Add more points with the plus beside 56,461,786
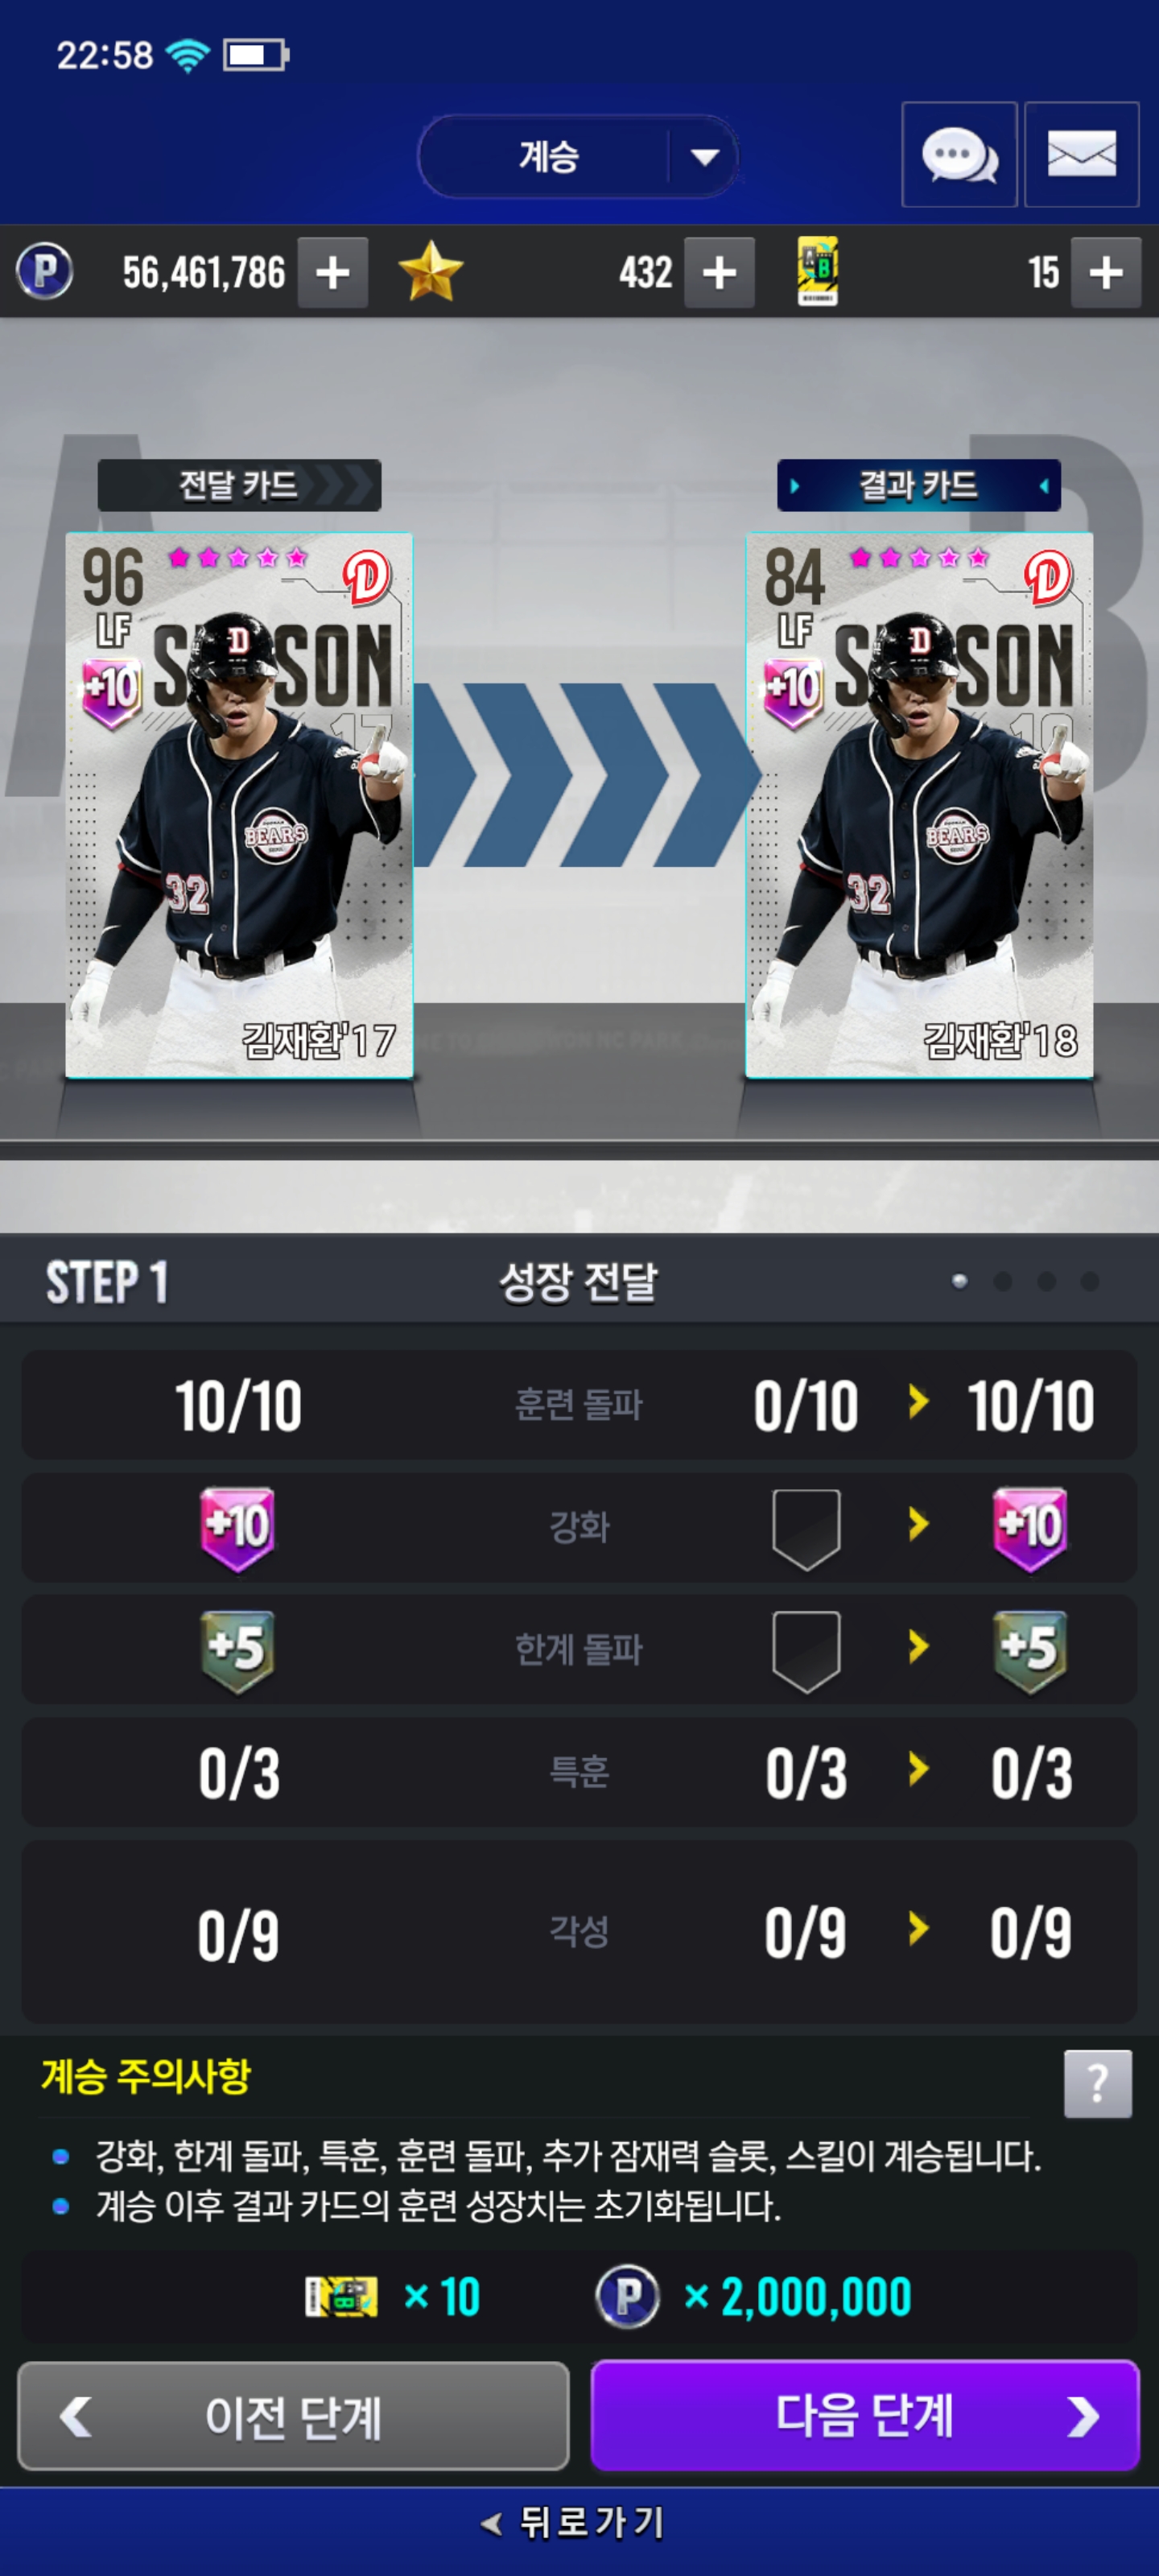 click(333, 272)
